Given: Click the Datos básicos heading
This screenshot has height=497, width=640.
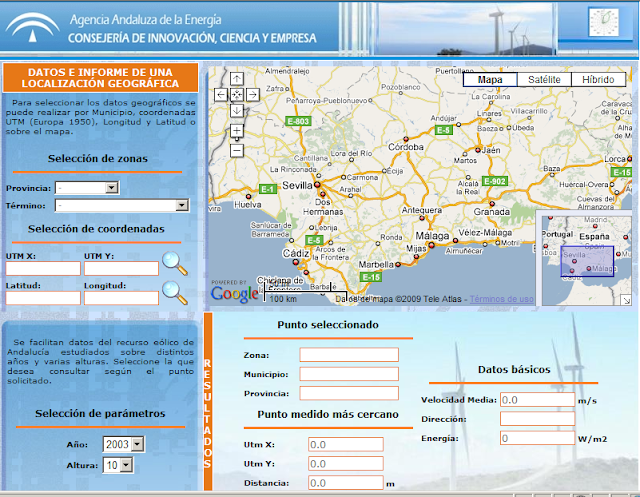Looking at the screenshot, I should (x=514, y=369).
